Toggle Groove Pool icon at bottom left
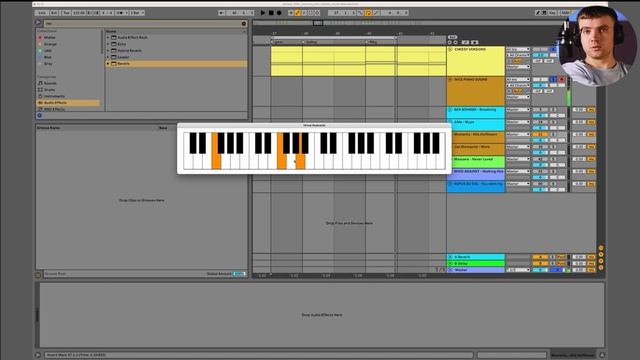Viewport: 640px width, 360px height. pos(38,275)
